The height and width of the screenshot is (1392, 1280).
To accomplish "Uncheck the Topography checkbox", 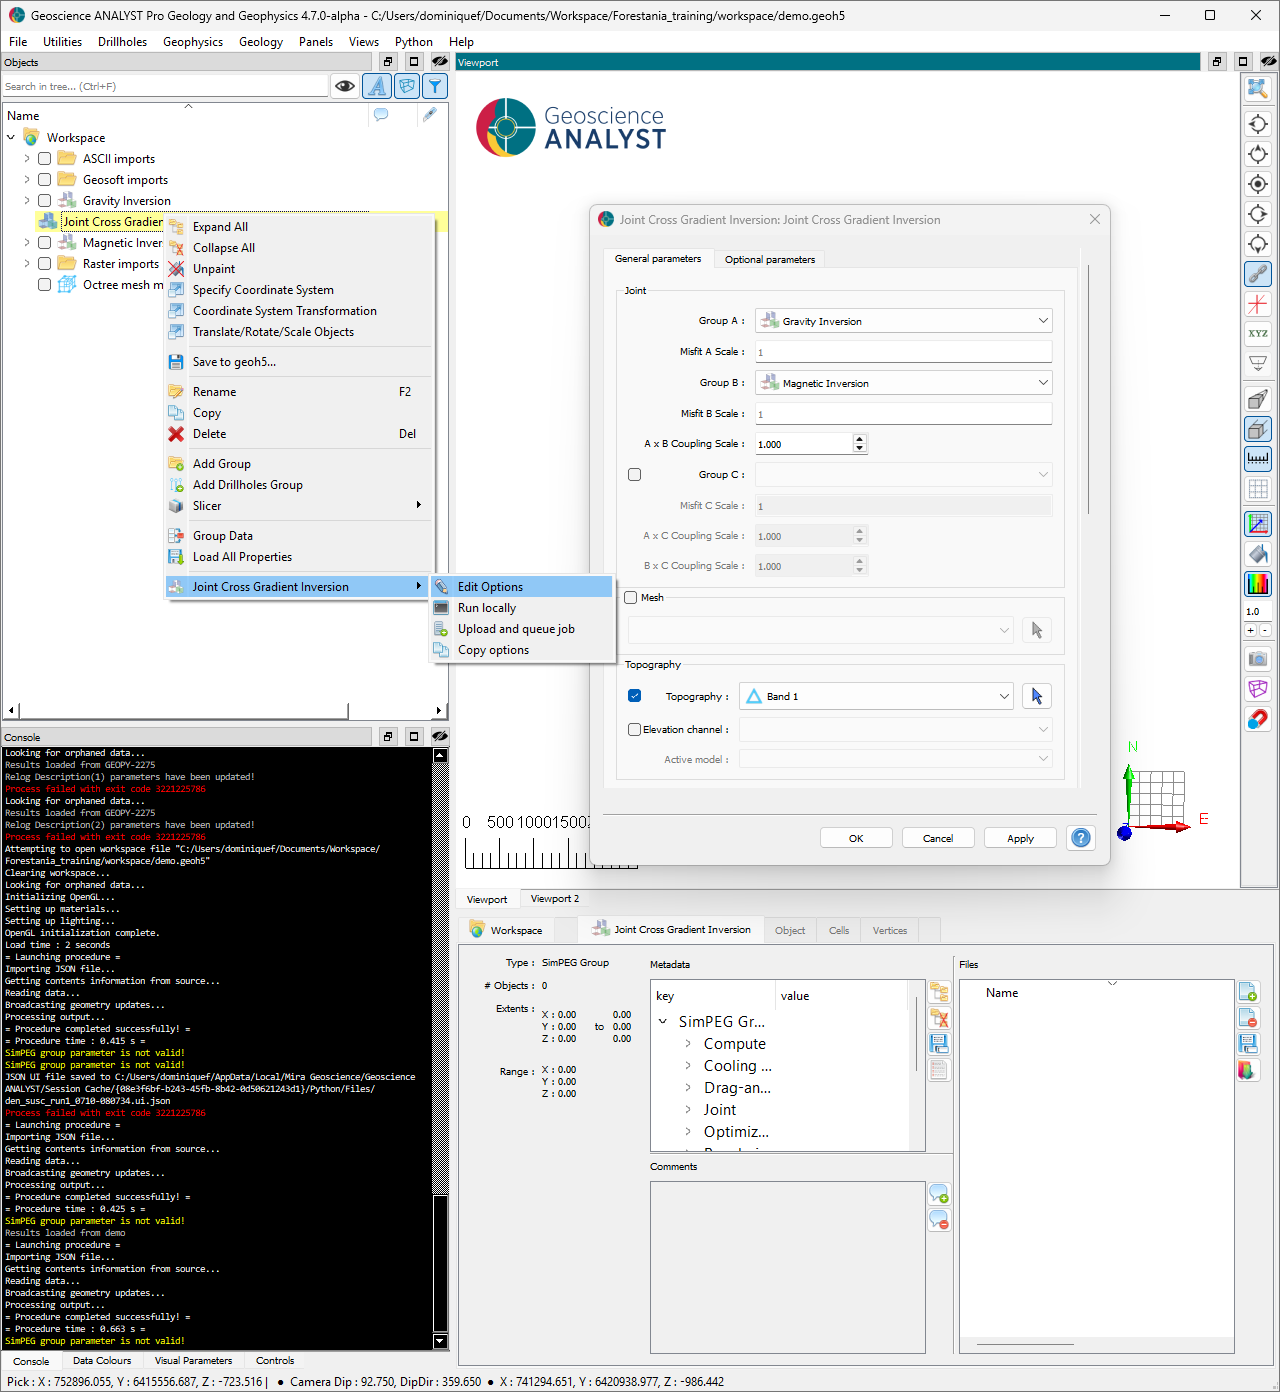I will click(634, 696).
